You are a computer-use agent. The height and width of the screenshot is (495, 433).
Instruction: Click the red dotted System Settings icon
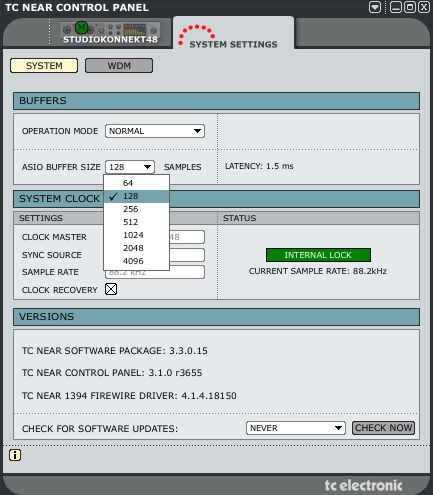click(x=196, y=35)
